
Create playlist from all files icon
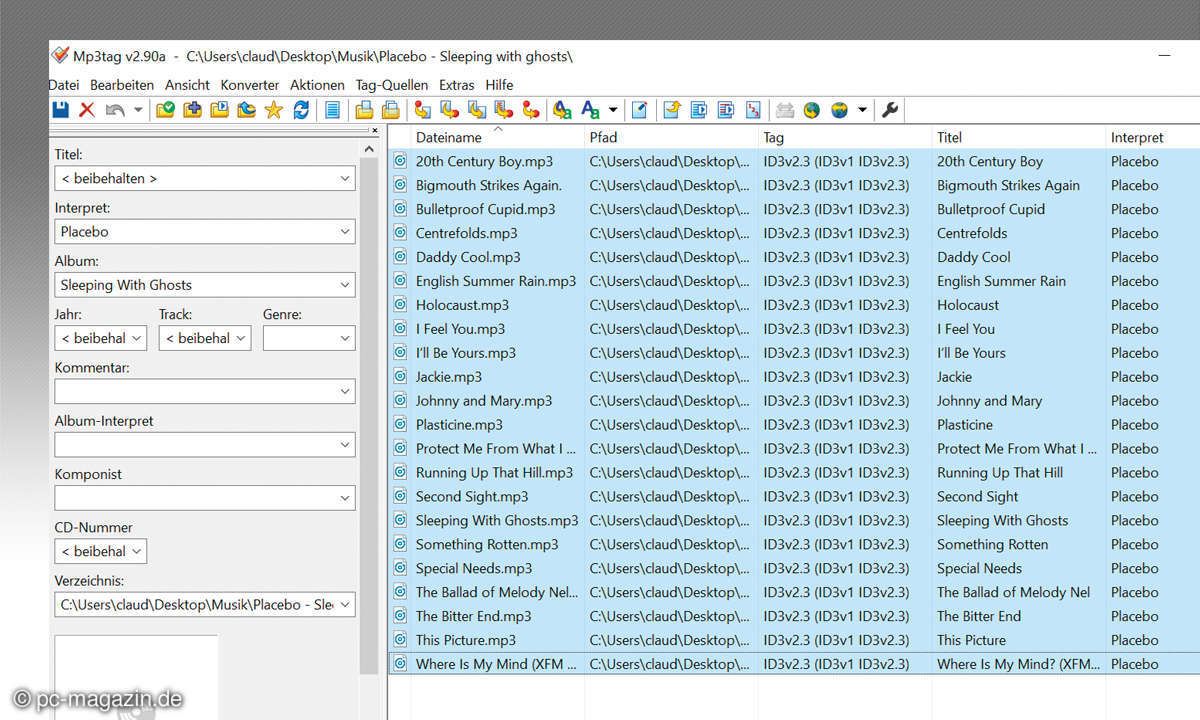pos(699,110)
